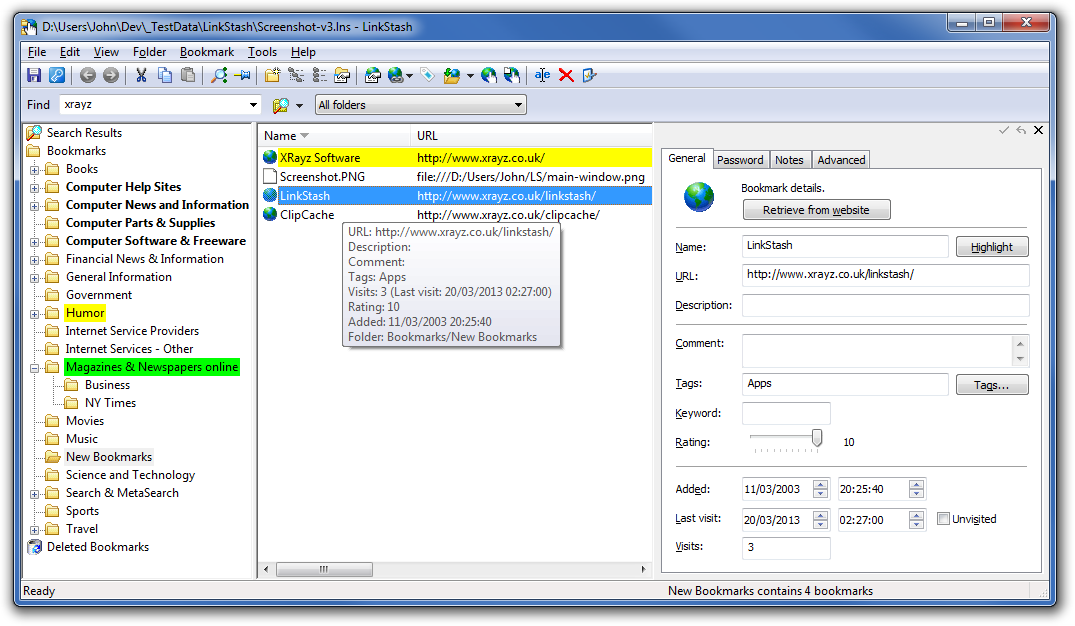Click the Cut scissors icon
The width and height of the screenshot is (1075, 626).
141,75
